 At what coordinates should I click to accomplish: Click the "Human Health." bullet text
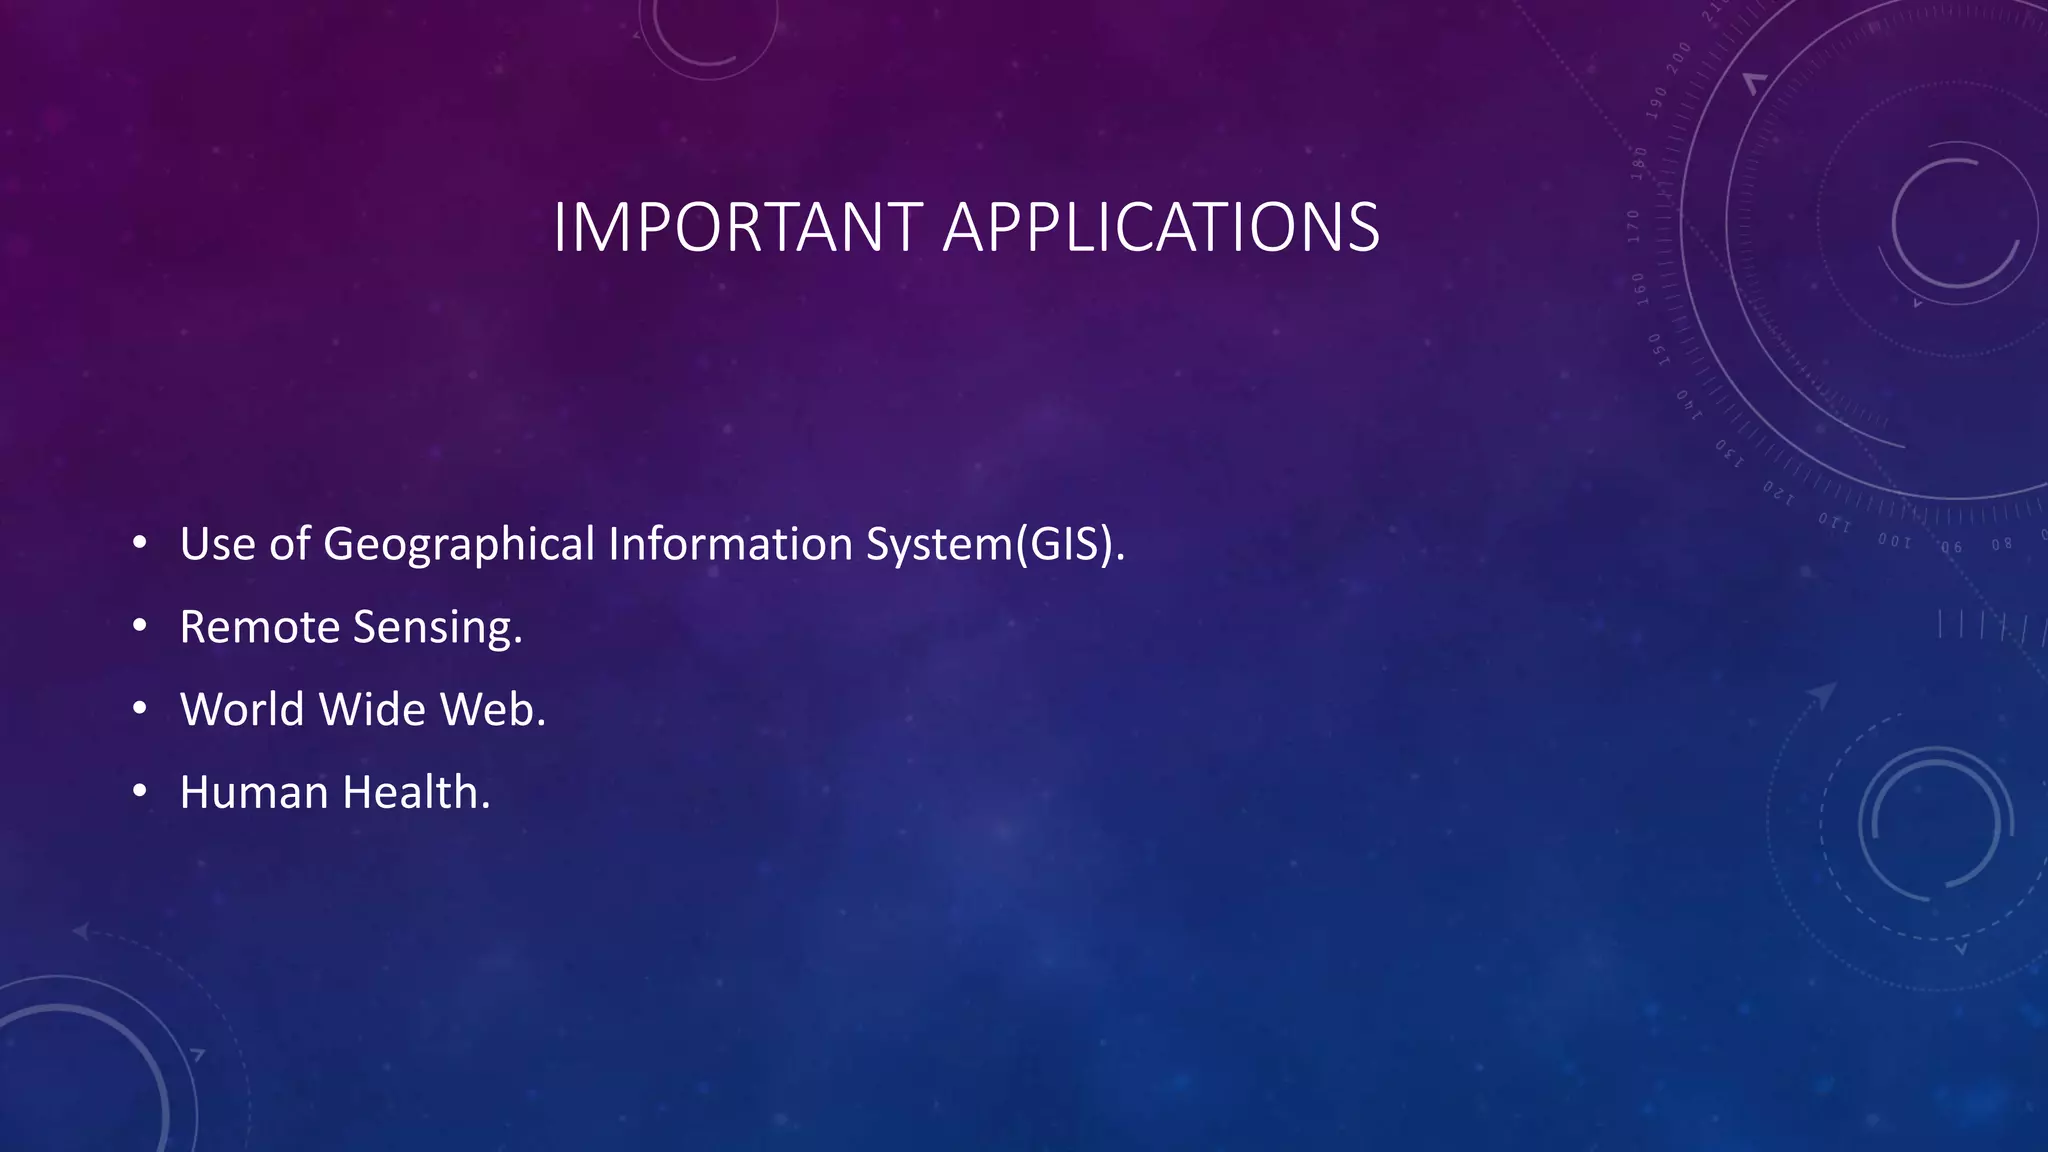[x=335, y=792]
